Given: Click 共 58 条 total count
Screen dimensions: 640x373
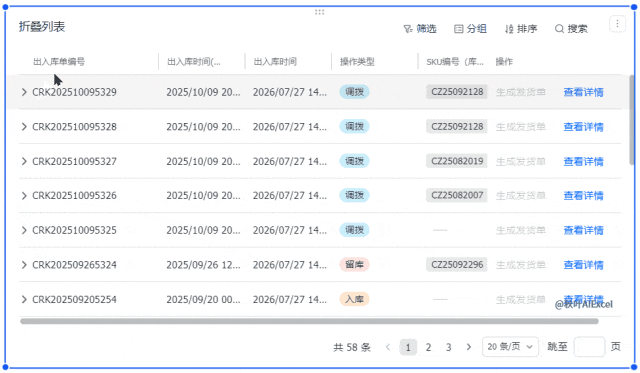Looking at the screenshot, I should click(352, 347).
